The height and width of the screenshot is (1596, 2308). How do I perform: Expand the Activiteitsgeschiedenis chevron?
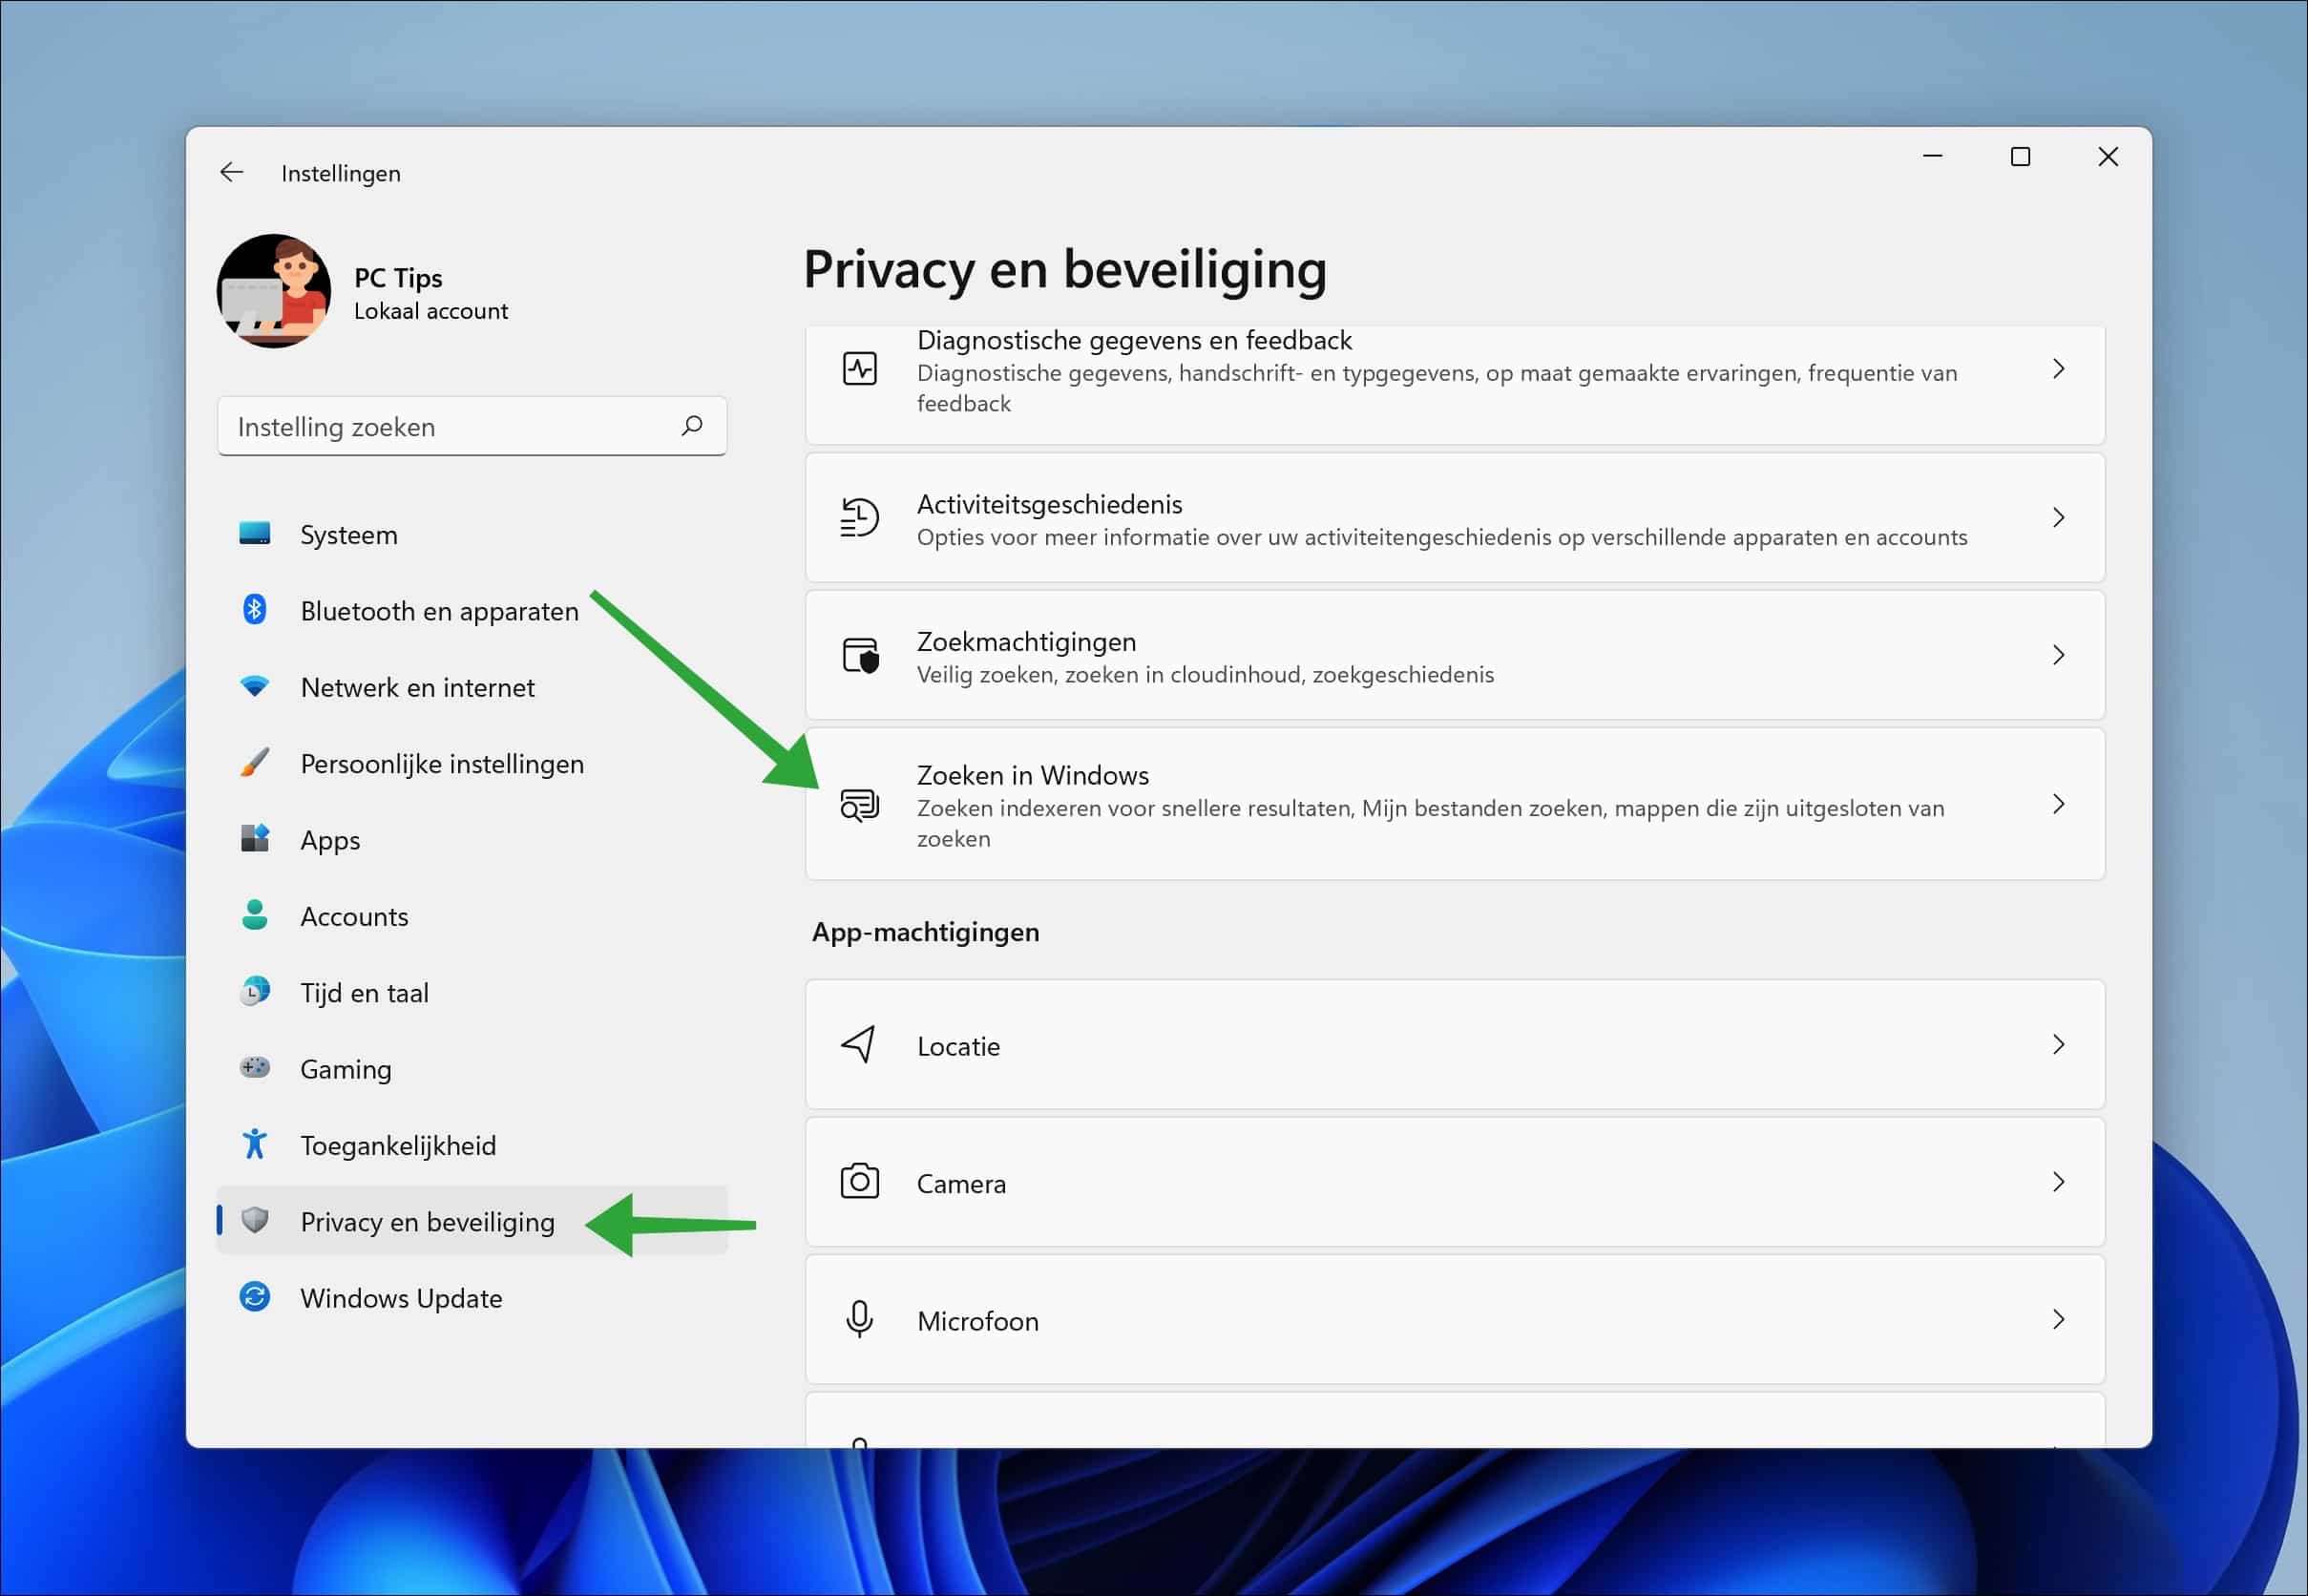[x=2059, y=517]
